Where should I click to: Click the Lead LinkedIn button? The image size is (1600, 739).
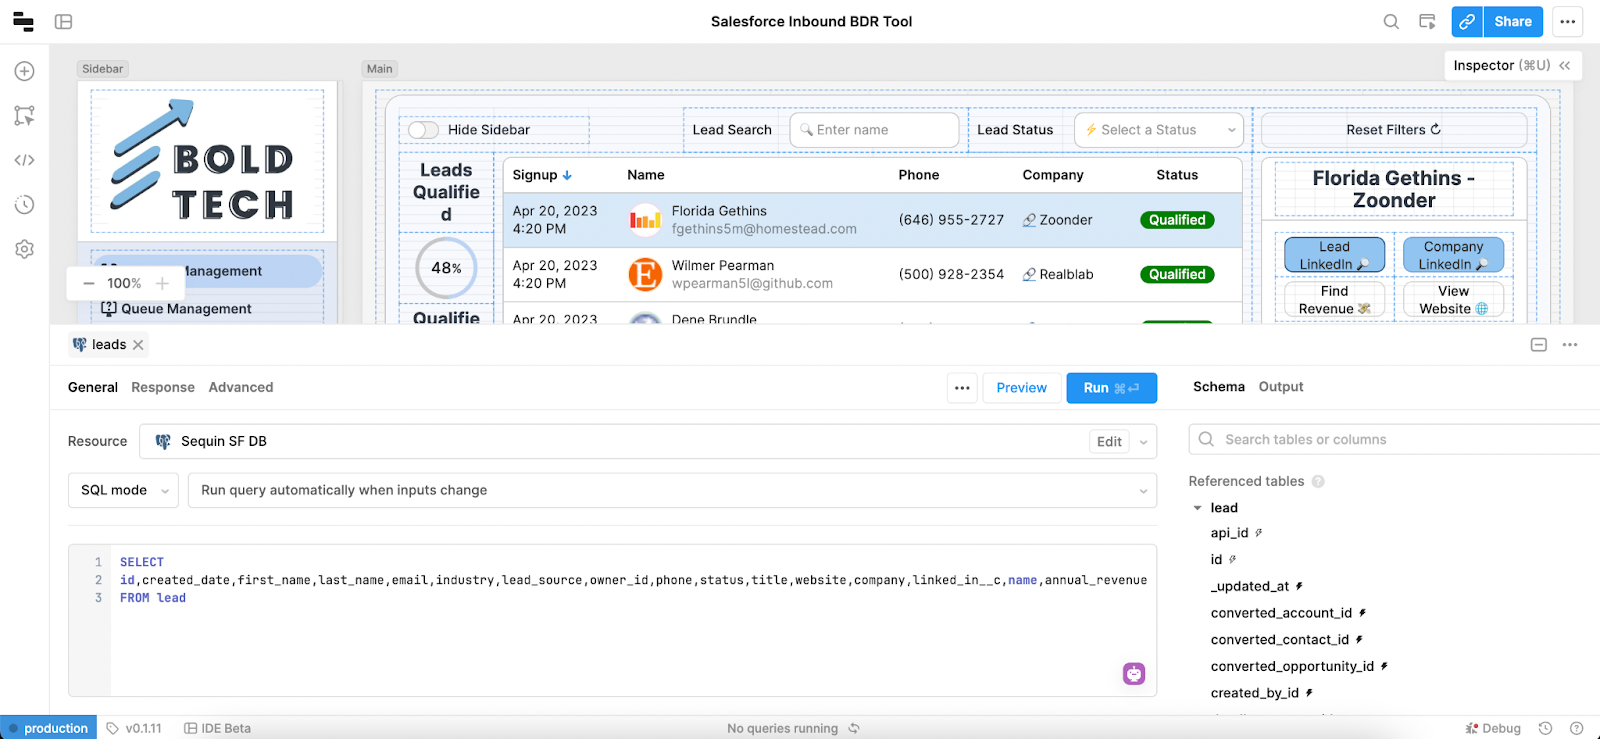pyautogui.click(x=1334, y=255)
